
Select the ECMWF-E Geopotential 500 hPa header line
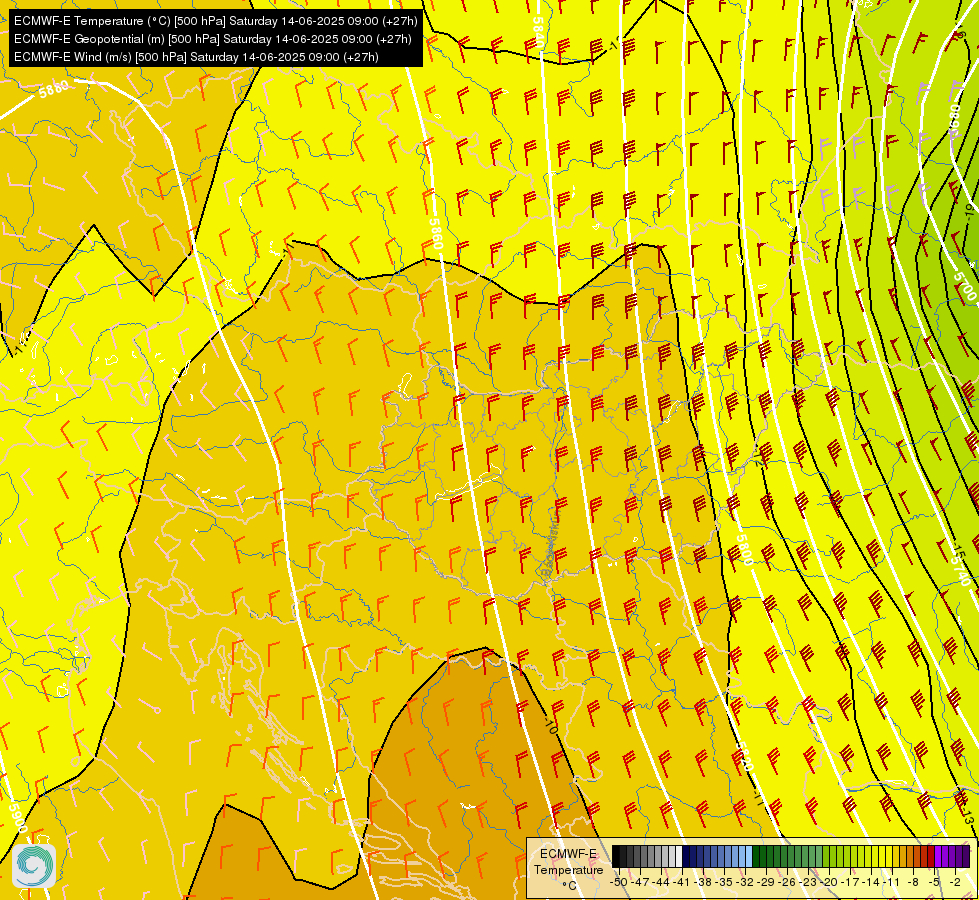click(212, 39)
